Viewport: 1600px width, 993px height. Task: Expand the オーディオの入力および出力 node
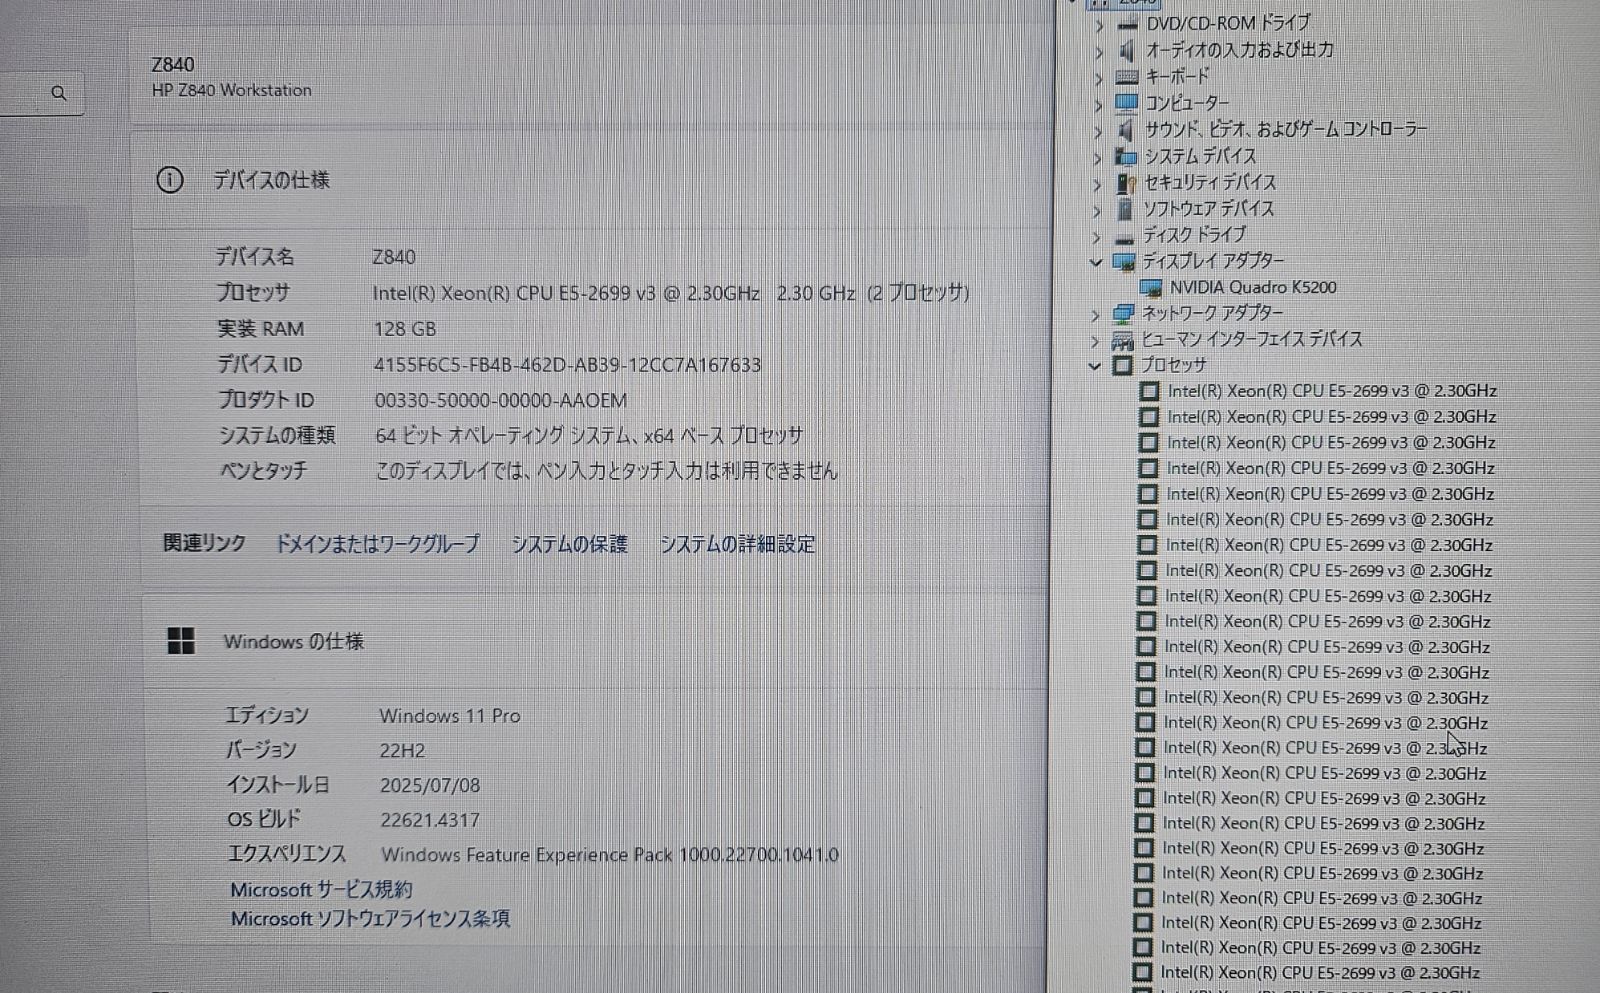tap(1099, 51)
